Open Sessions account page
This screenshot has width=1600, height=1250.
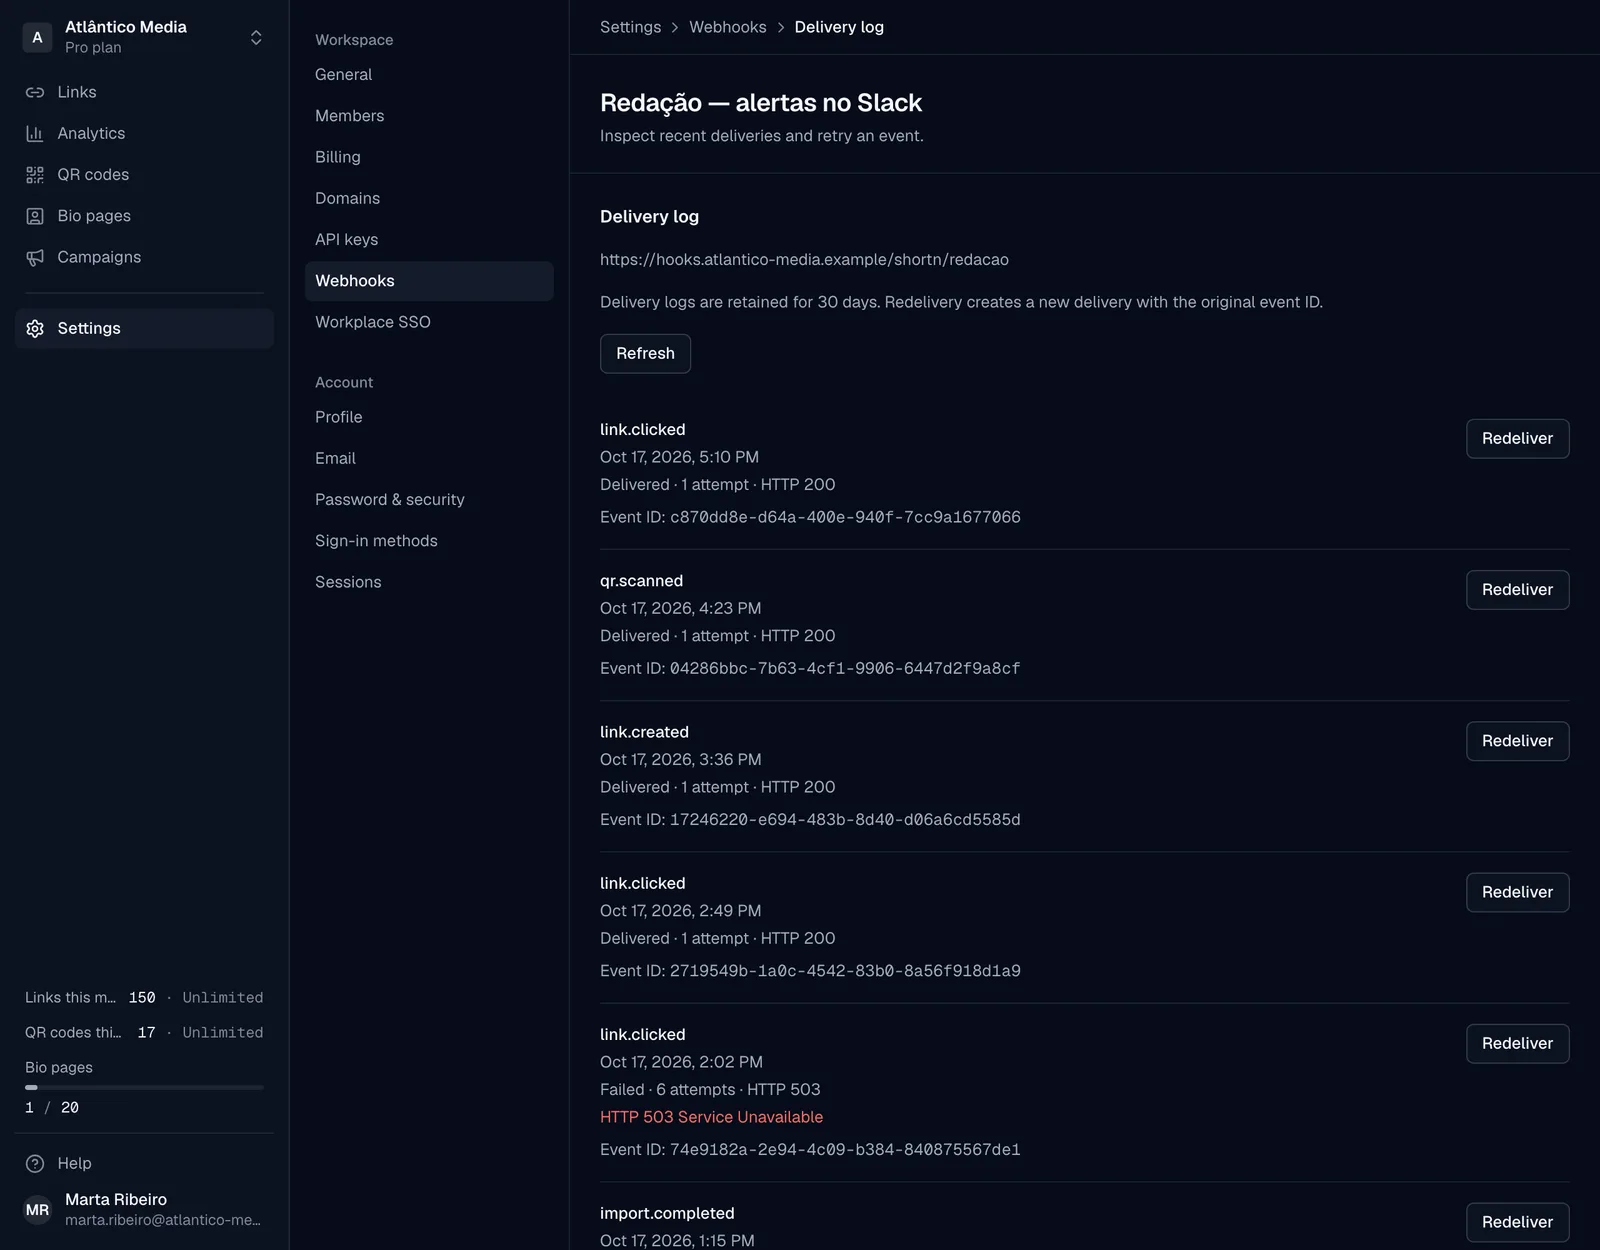(429, 582)
